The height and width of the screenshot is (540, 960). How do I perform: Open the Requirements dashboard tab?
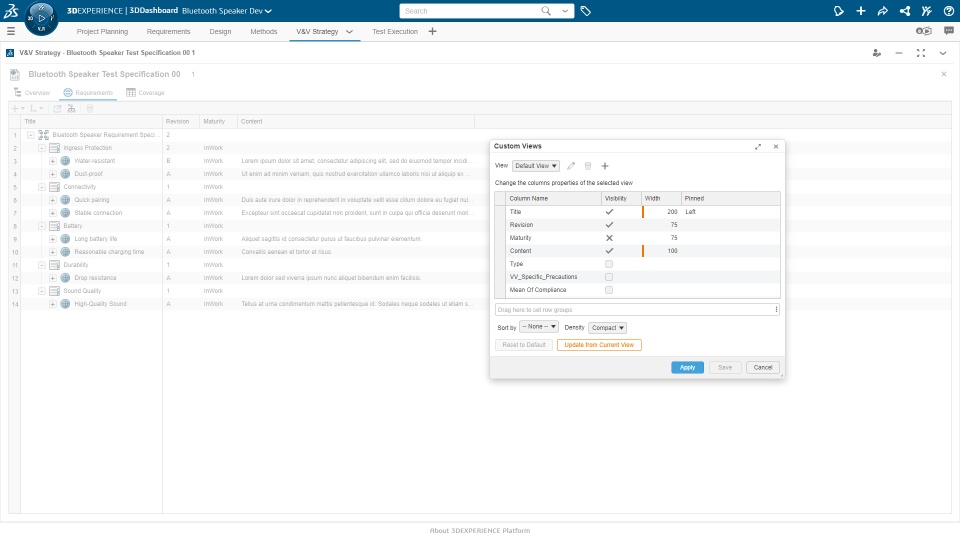(x=168, y=31)
